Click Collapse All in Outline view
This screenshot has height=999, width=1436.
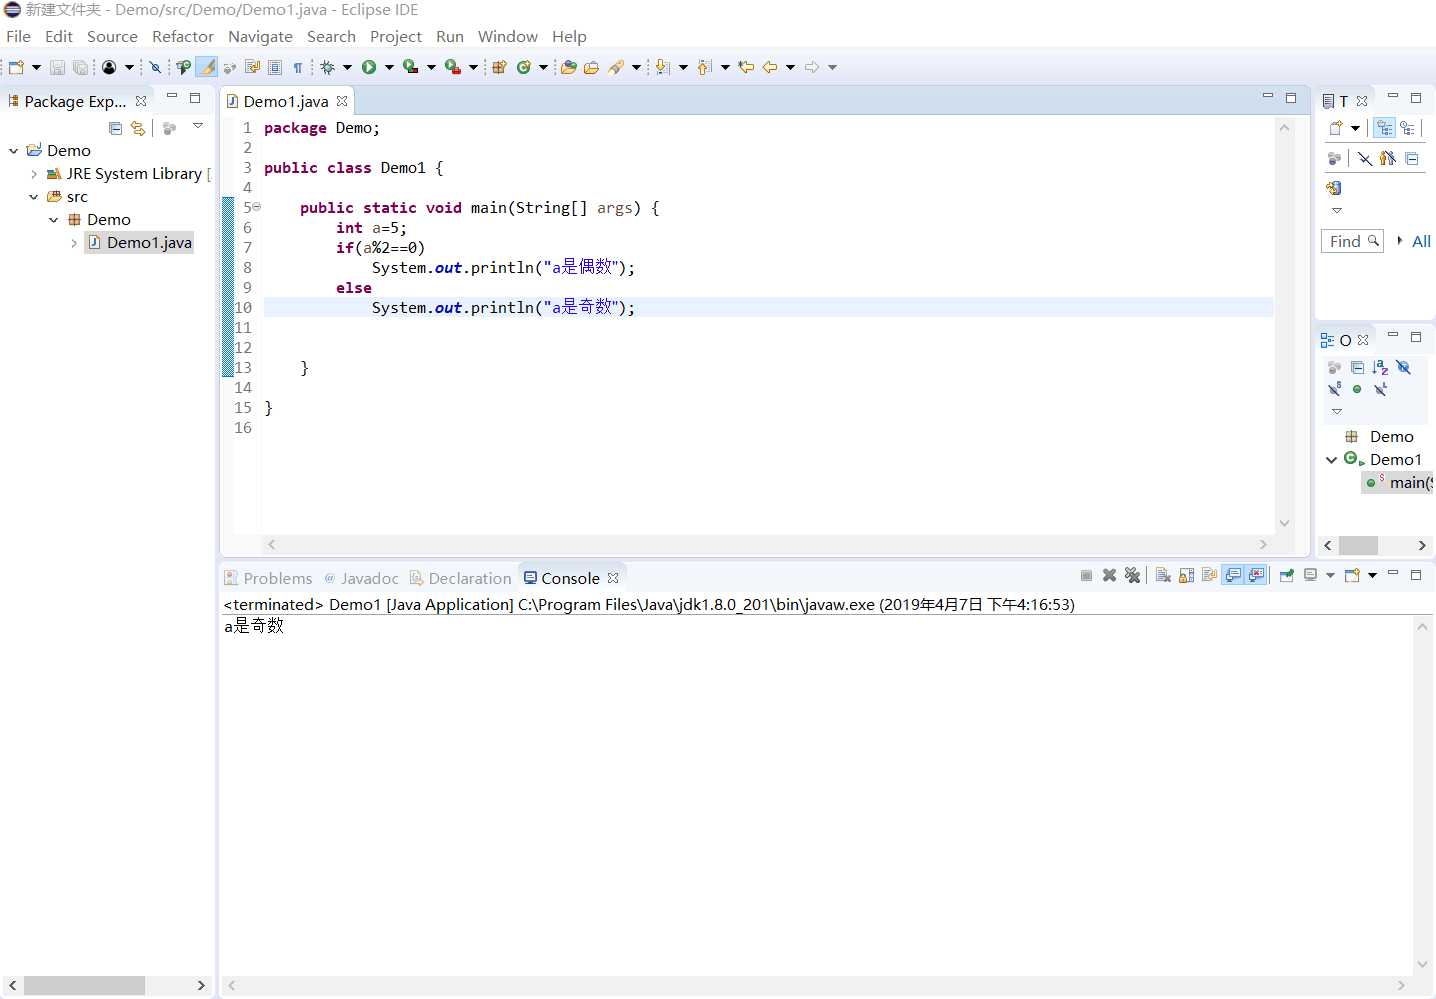1357,367
